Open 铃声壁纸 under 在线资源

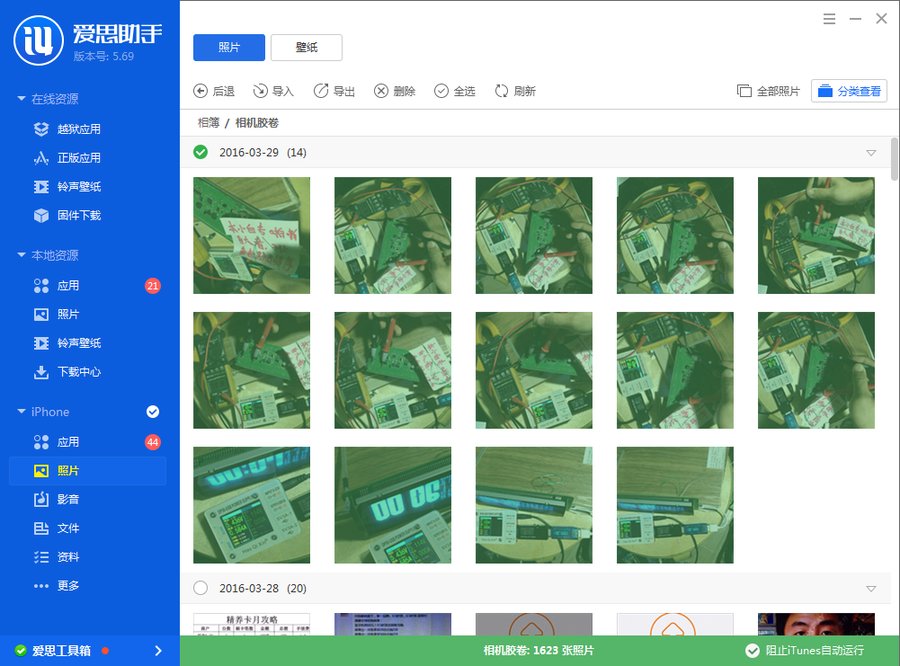click(68, 187)
